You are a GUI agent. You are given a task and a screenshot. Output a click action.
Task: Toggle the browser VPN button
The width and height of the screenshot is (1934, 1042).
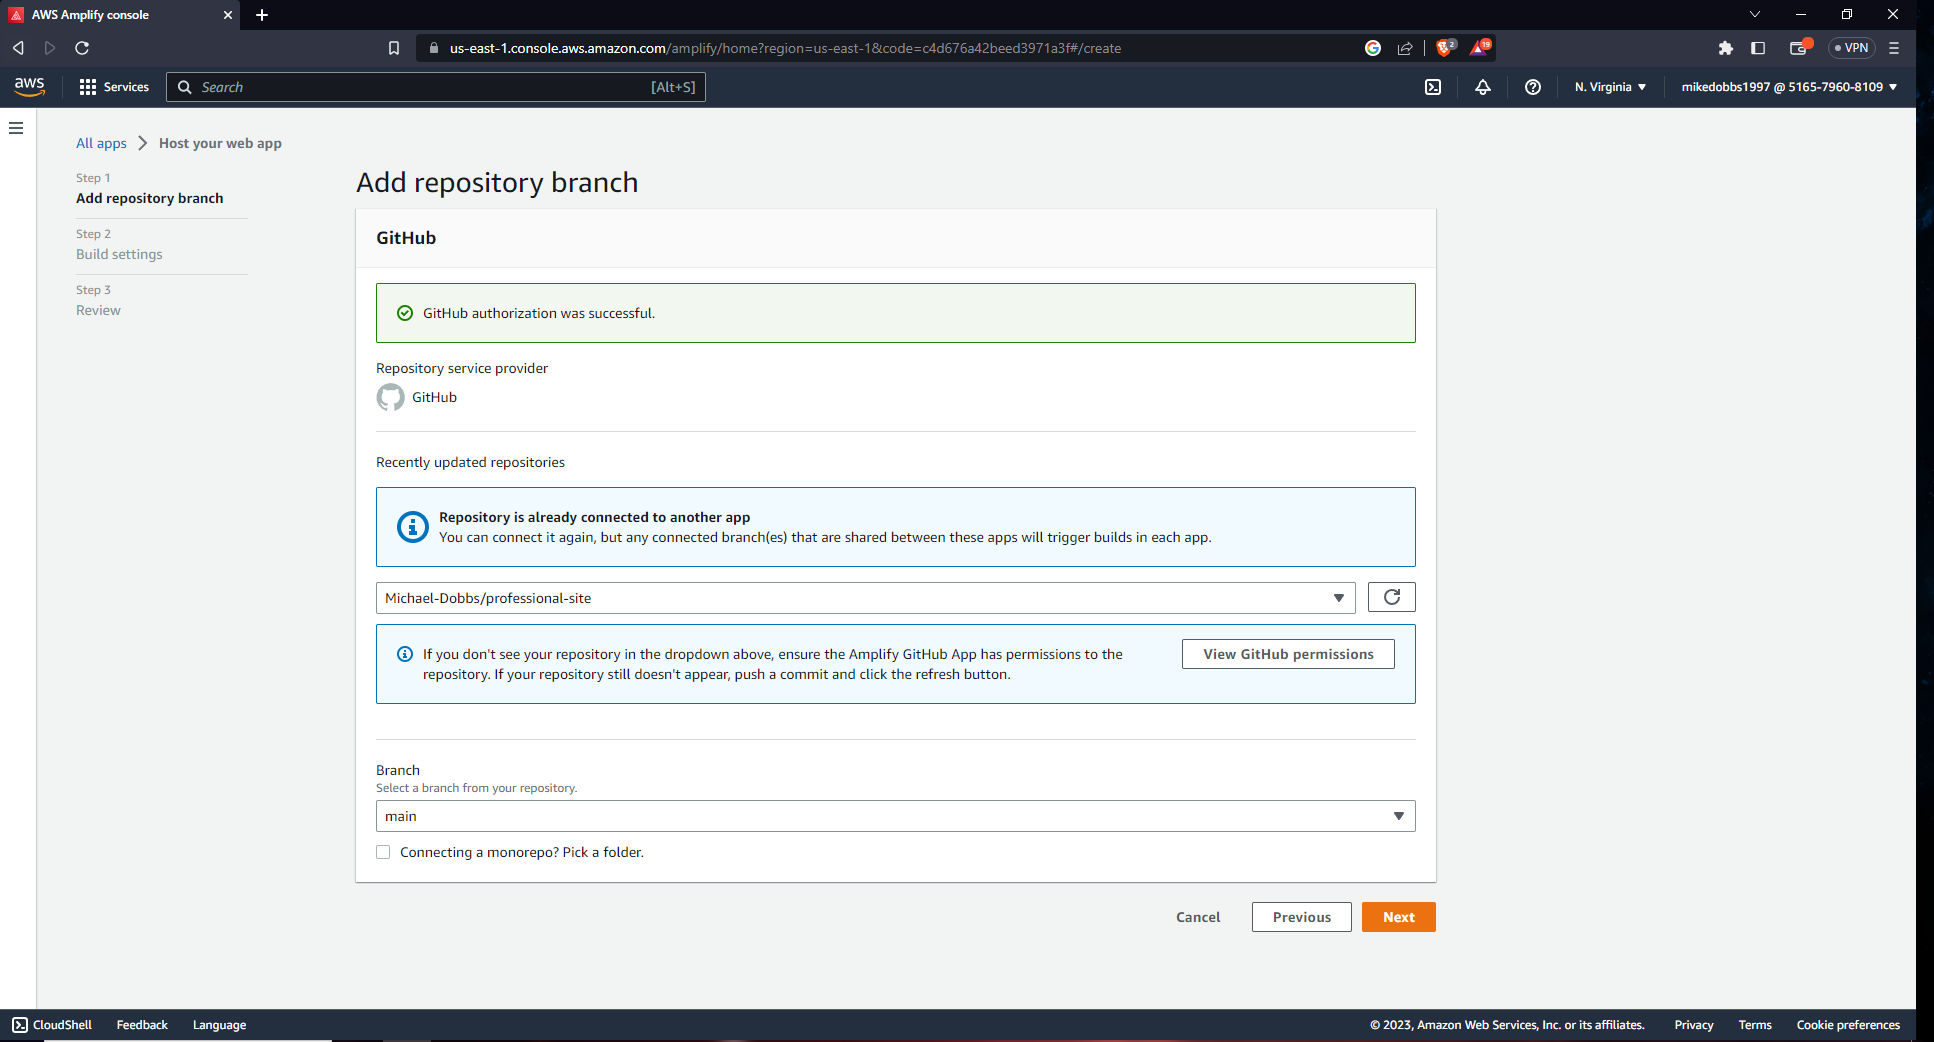click(1851, 48)
